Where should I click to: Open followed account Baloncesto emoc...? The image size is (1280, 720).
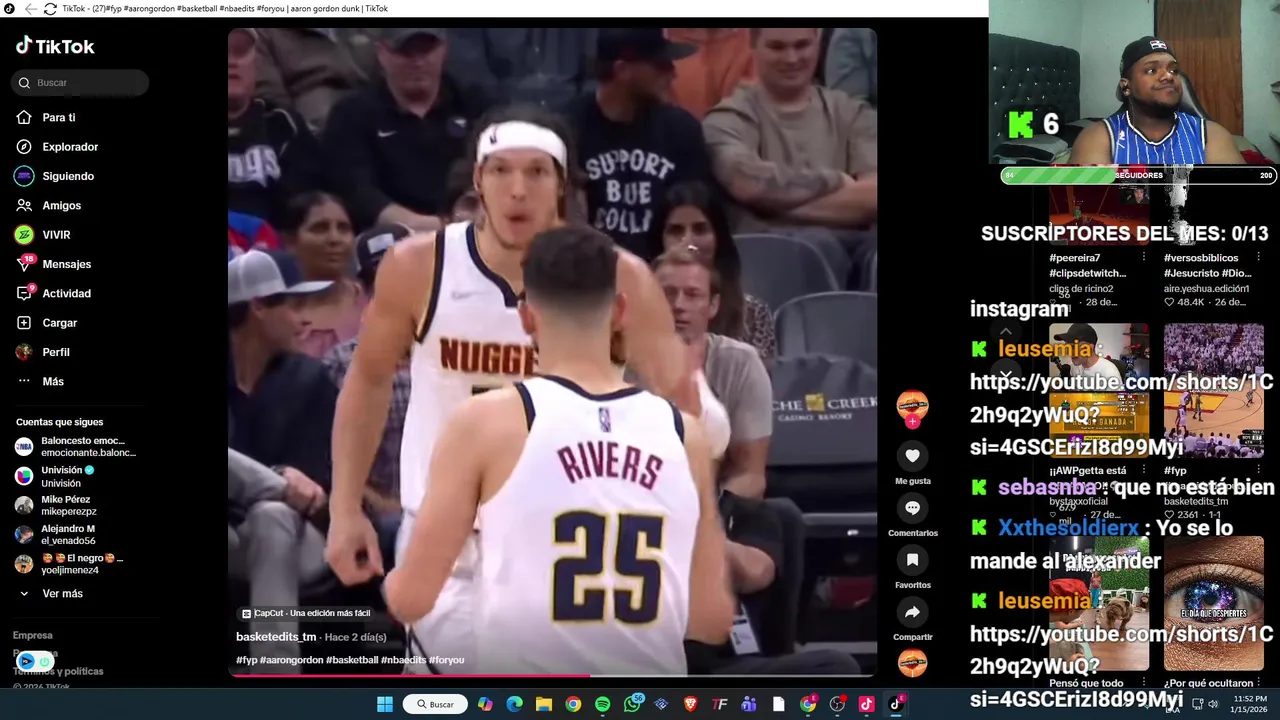point(76,447)
